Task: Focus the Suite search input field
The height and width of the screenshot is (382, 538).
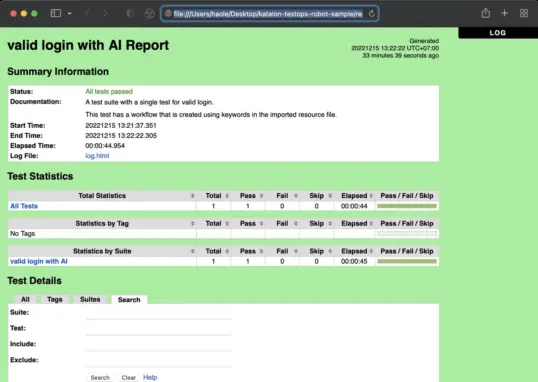Action: pos(159,313)
